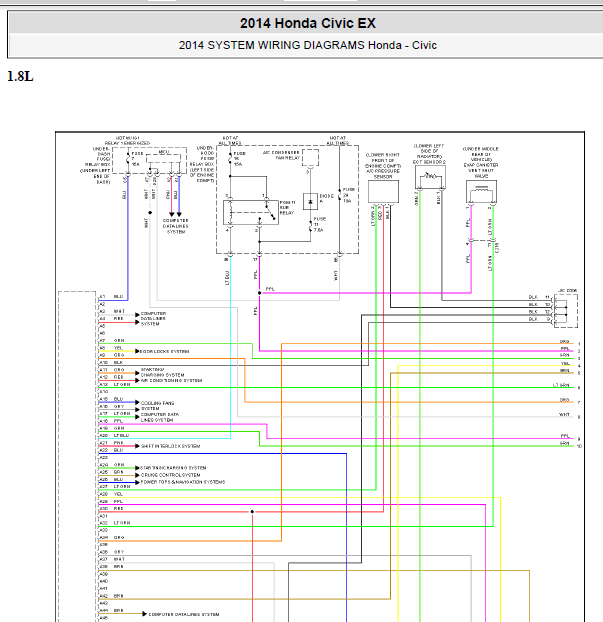Click the junction connector box at right
The width and height of the screenshot is (603, 622).
566,311
